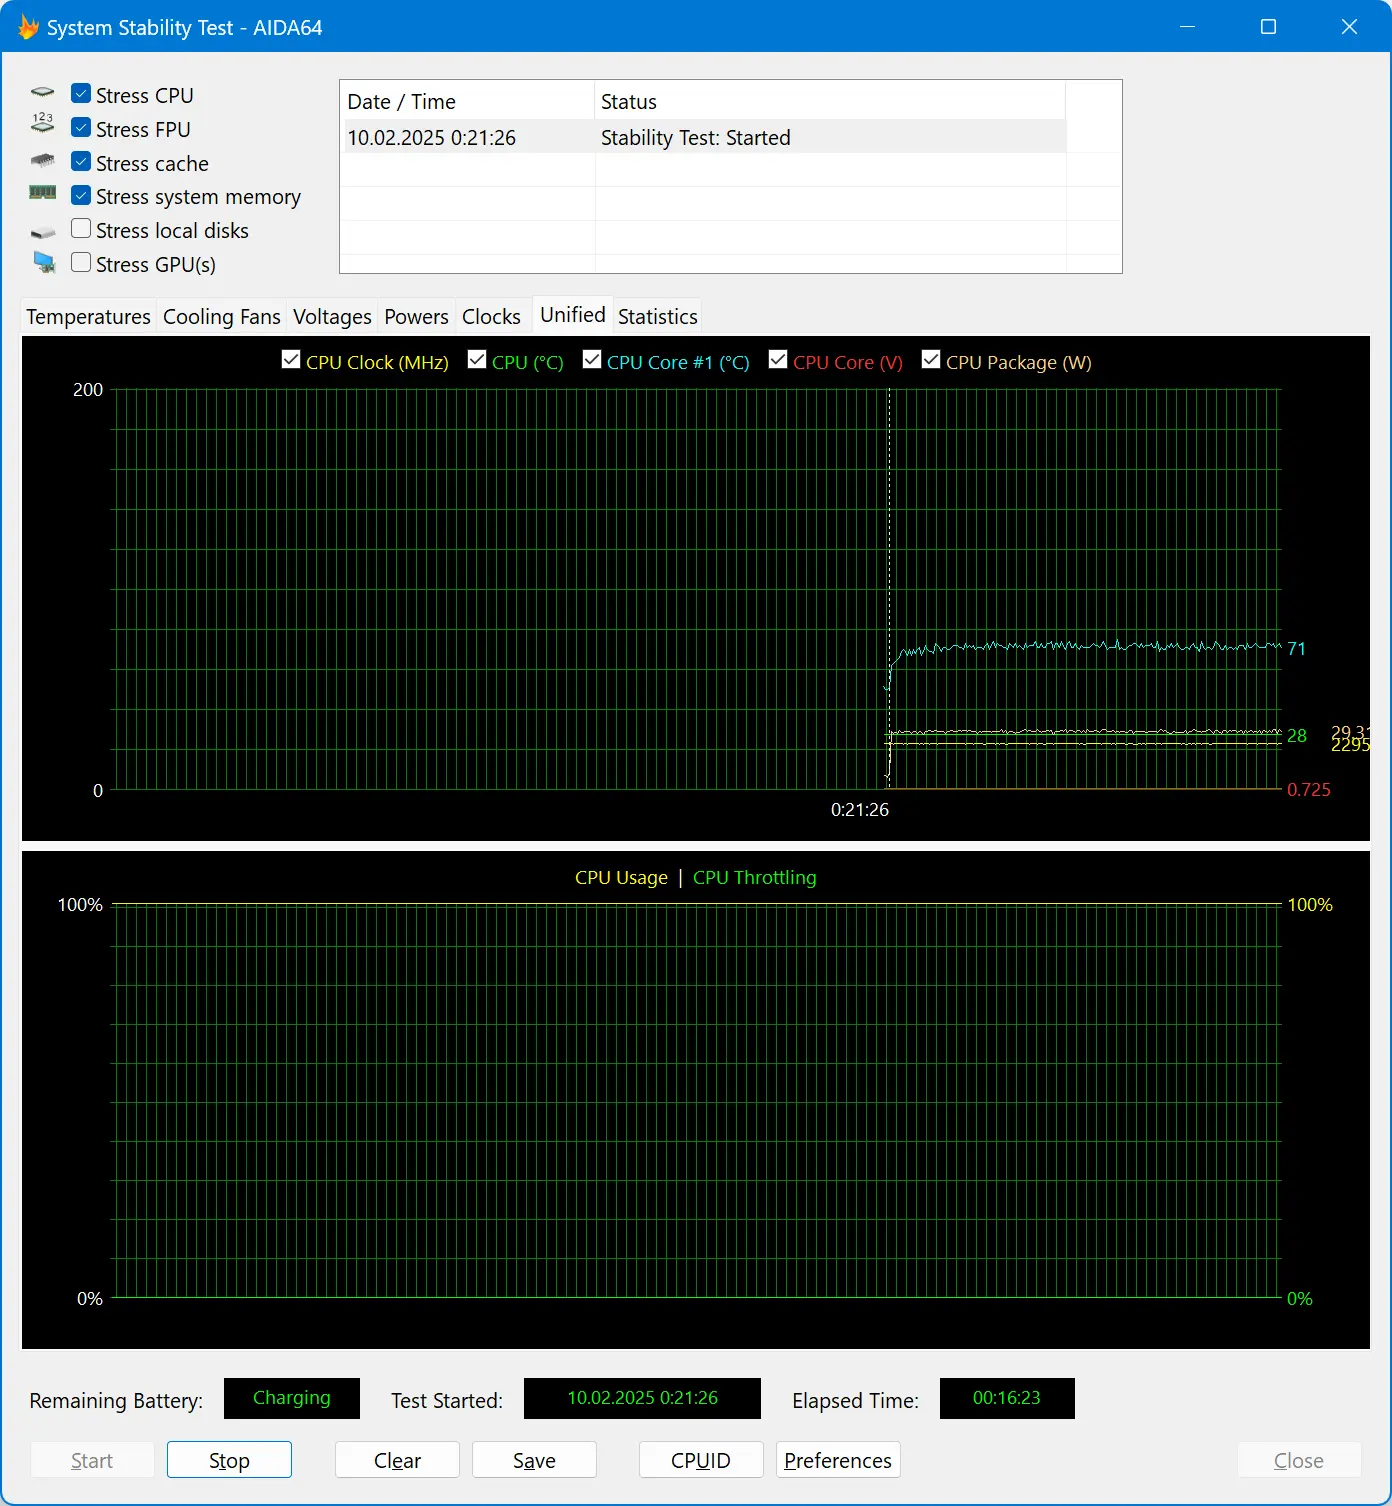Toggle the Stress cache checkbox

[81, 162]
